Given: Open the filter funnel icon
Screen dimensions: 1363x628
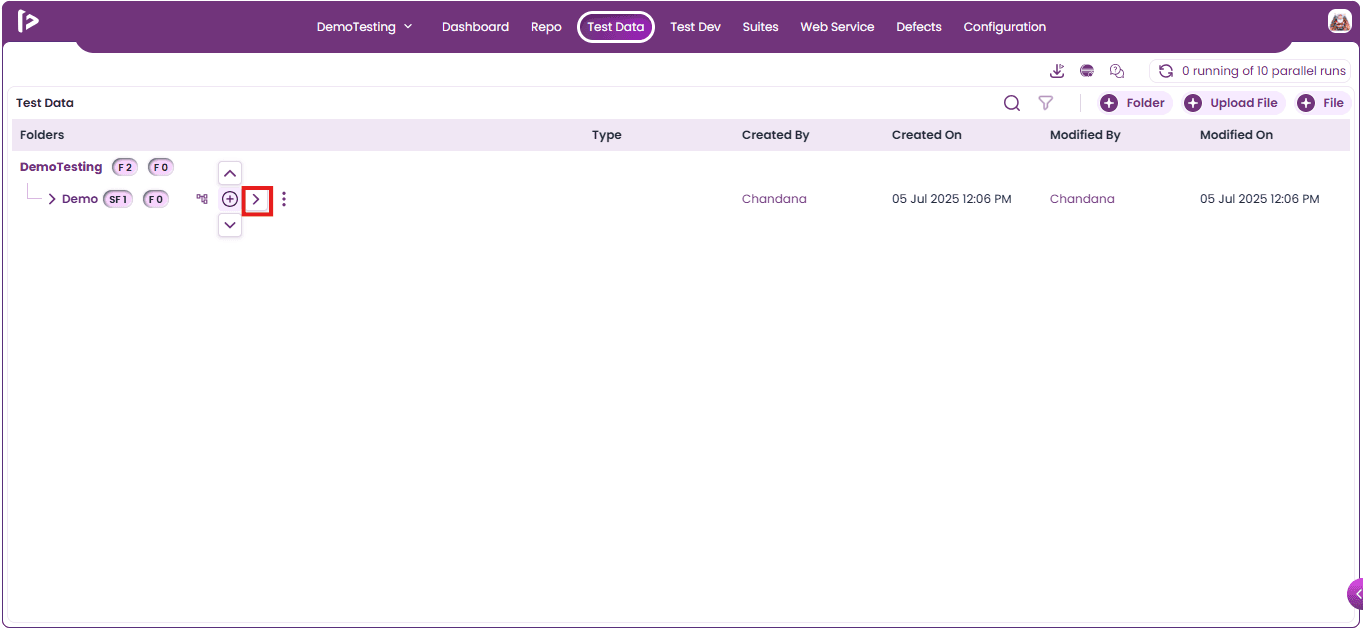Looking at the screenshot, I should coord(1046,103).
